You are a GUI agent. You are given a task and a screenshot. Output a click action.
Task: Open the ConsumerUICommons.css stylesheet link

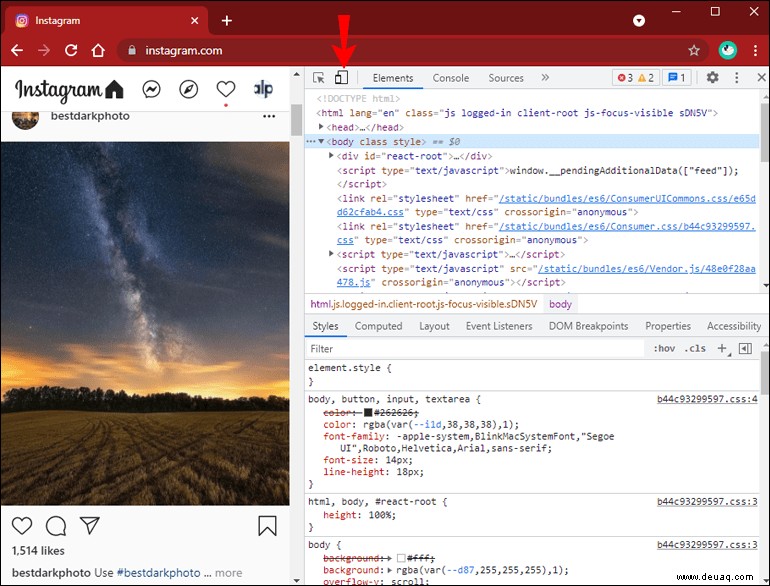[627, 198]
